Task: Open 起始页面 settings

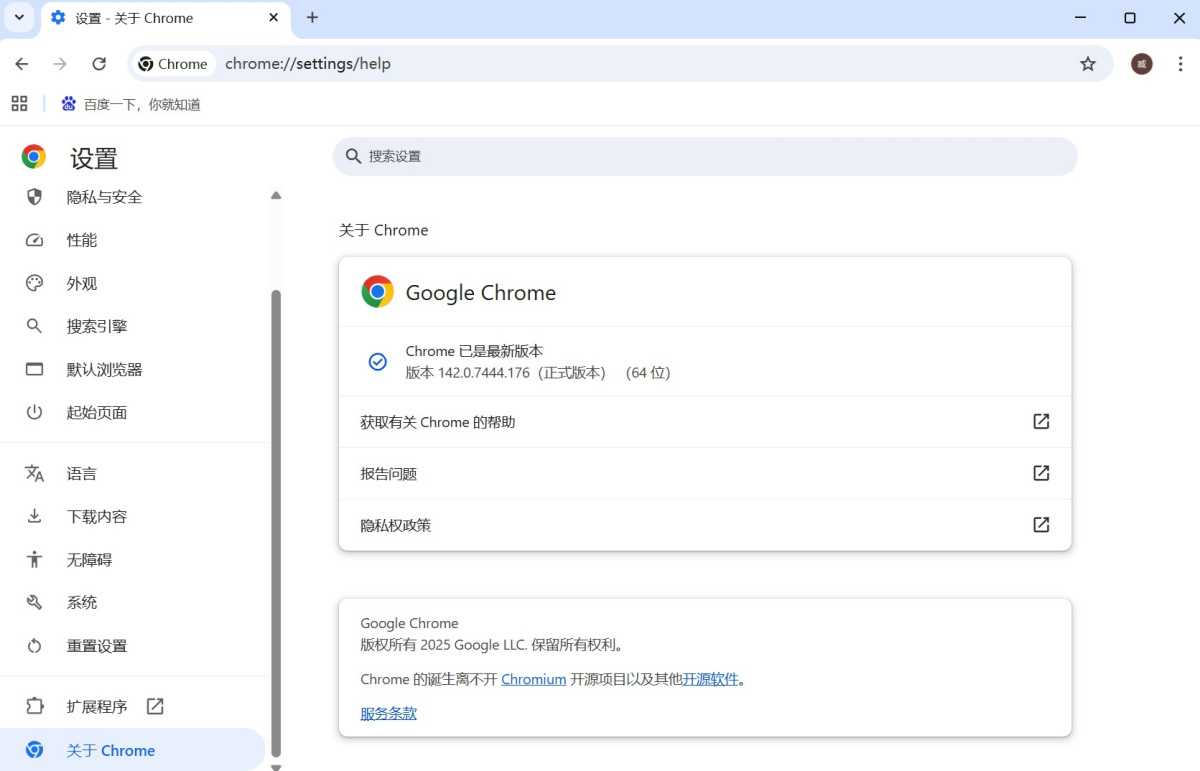Action: tap(96, 412)
